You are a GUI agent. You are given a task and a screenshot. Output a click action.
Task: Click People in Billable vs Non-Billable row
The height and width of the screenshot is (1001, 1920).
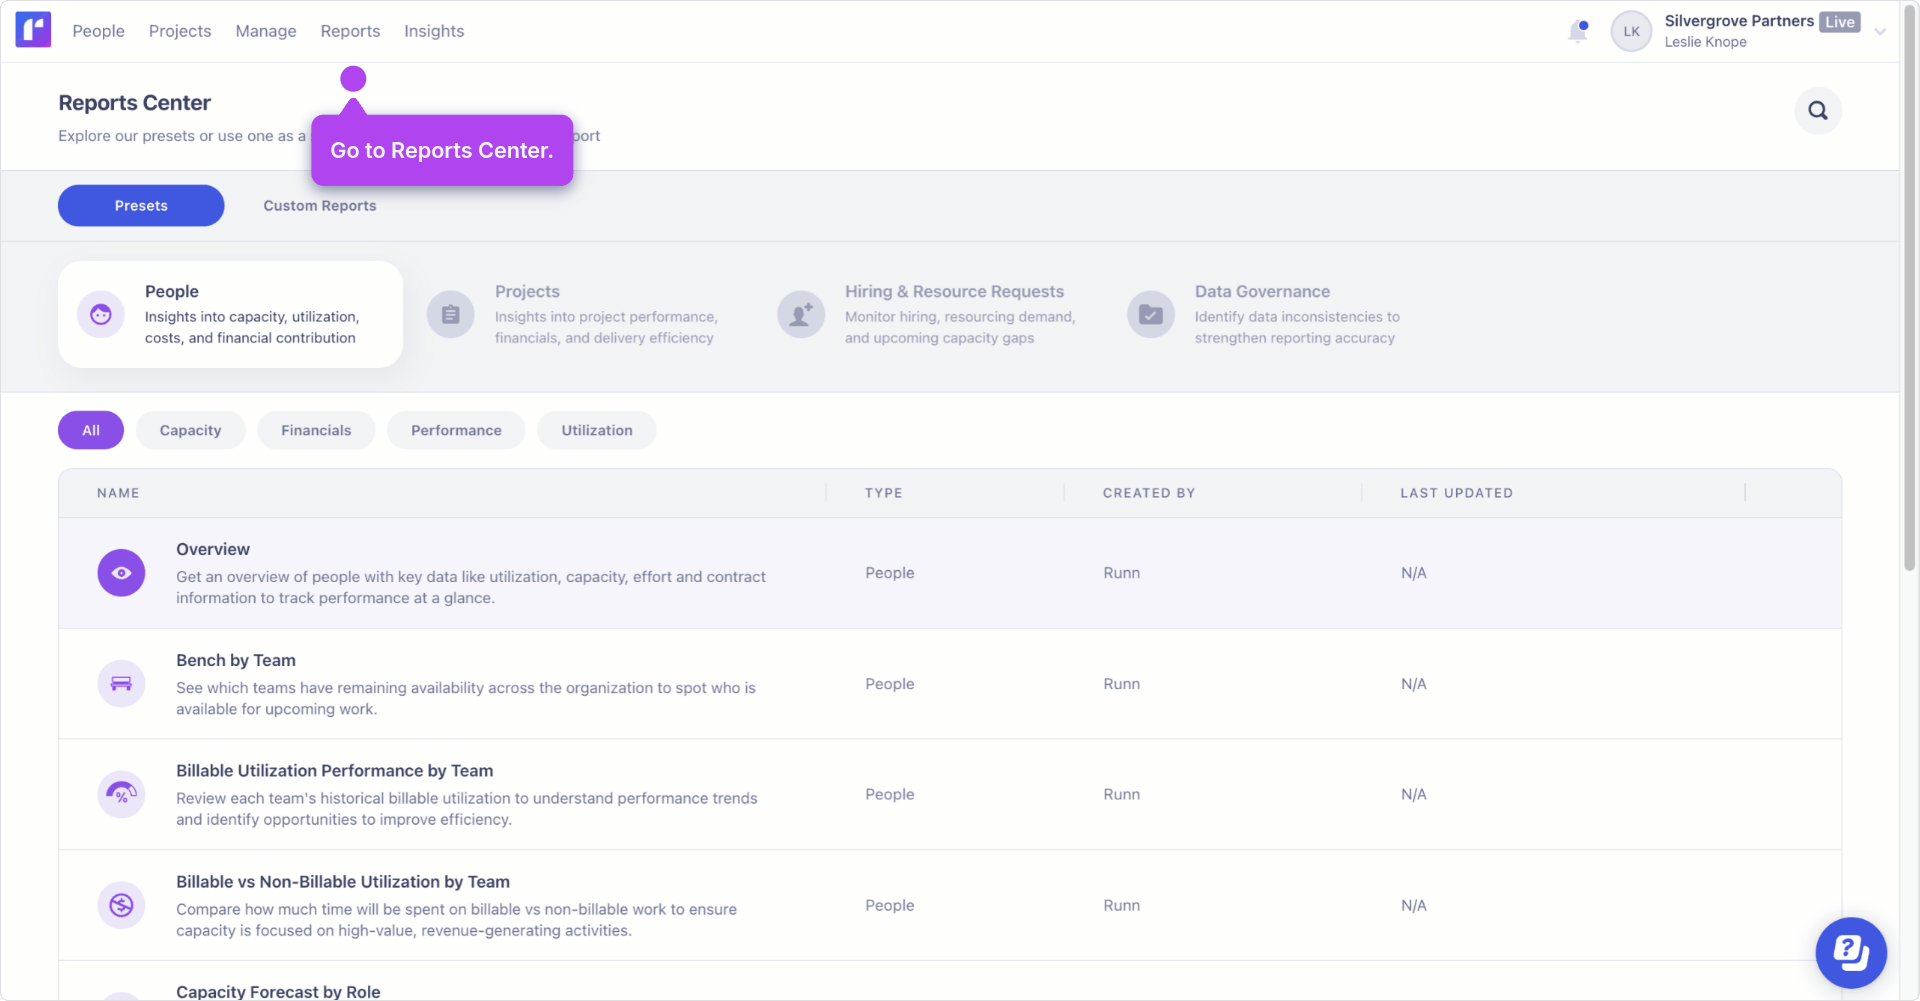(890, 905)
